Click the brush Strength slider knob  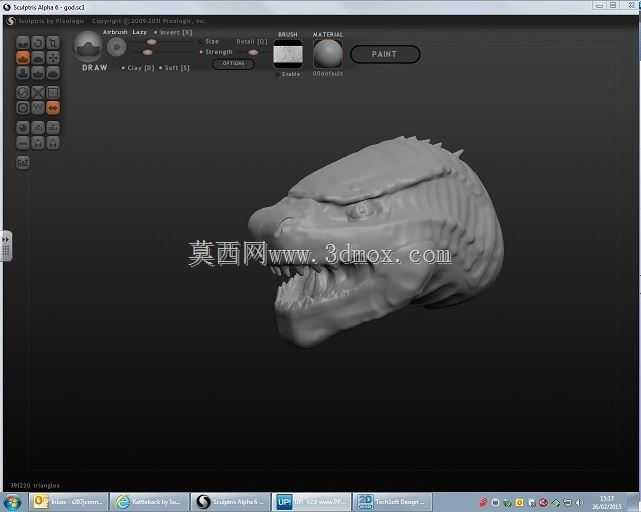click(148, 52)
